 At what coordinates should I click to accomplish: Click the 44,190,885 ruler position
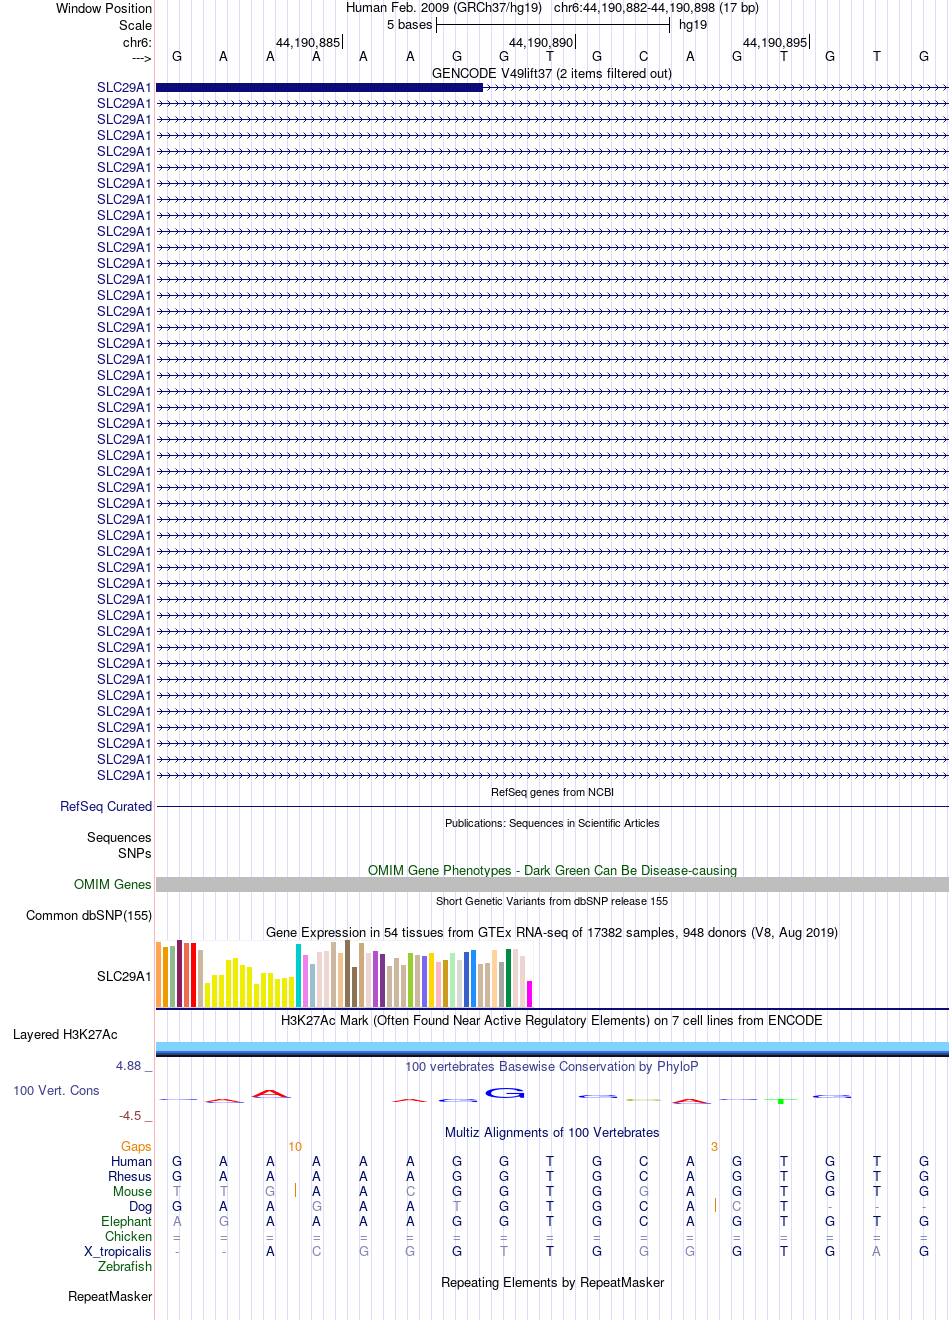(308, 43)
